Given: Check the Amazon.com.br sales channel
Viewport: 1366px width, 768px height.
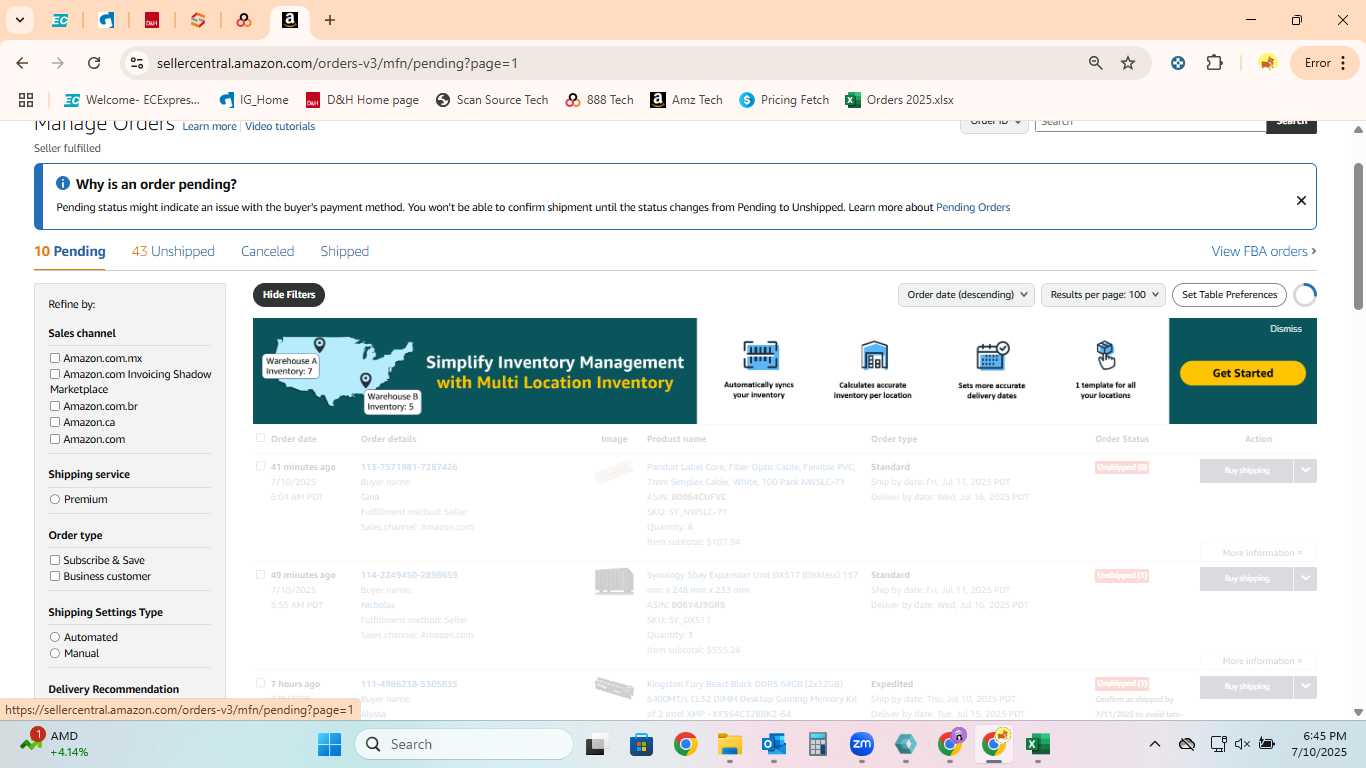Looking at the screenshot, I should [55, 406].
